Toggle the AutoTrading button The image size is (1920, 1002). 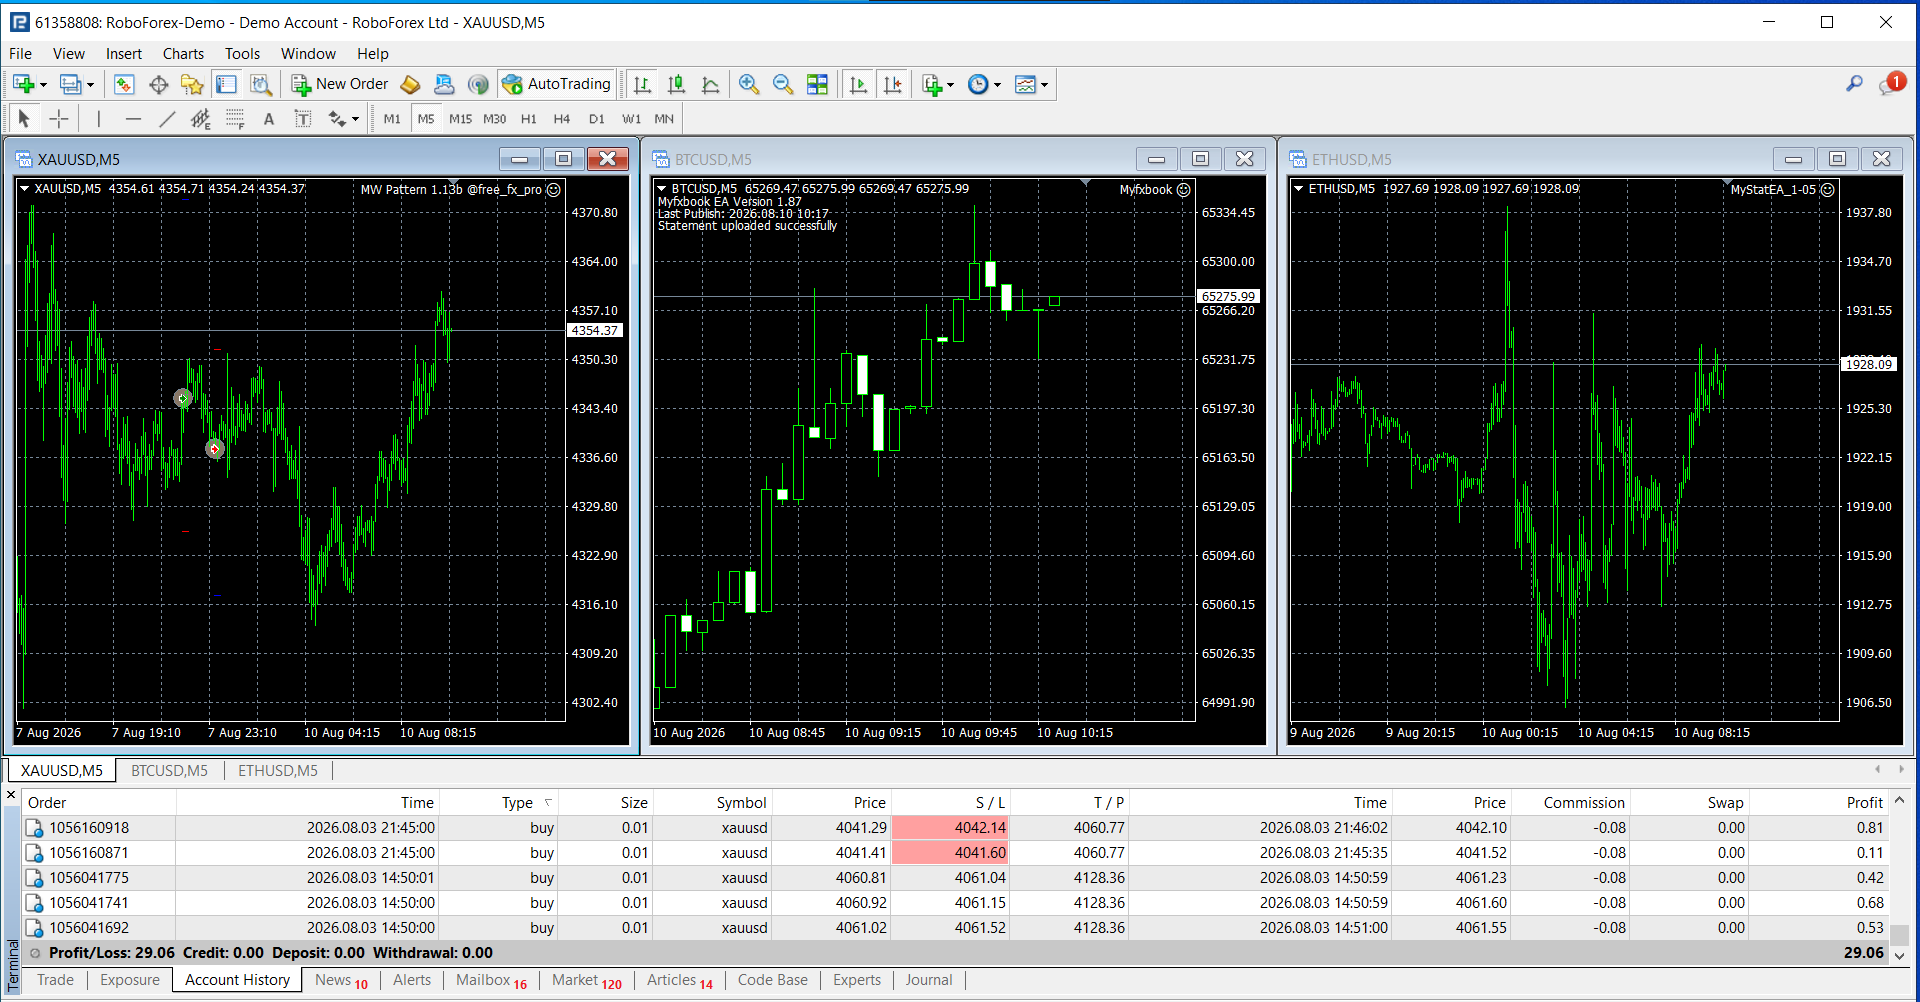pyautogui.click(x=556, y=84)
